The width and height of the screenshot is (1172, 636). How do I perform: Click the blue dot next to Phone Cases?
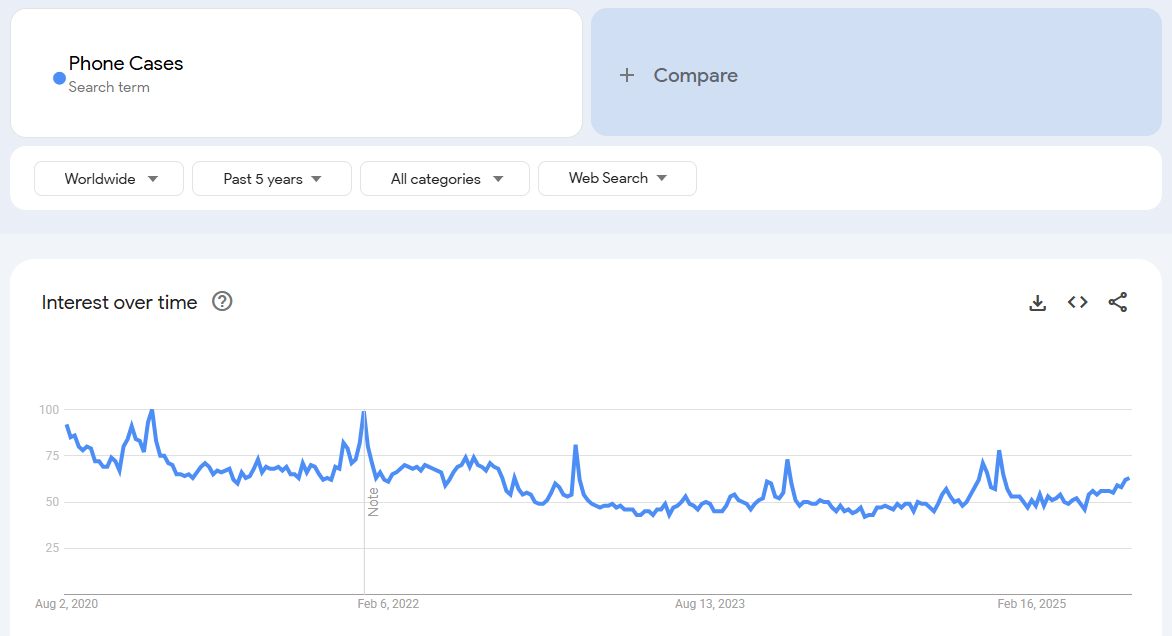coord(59,78)
